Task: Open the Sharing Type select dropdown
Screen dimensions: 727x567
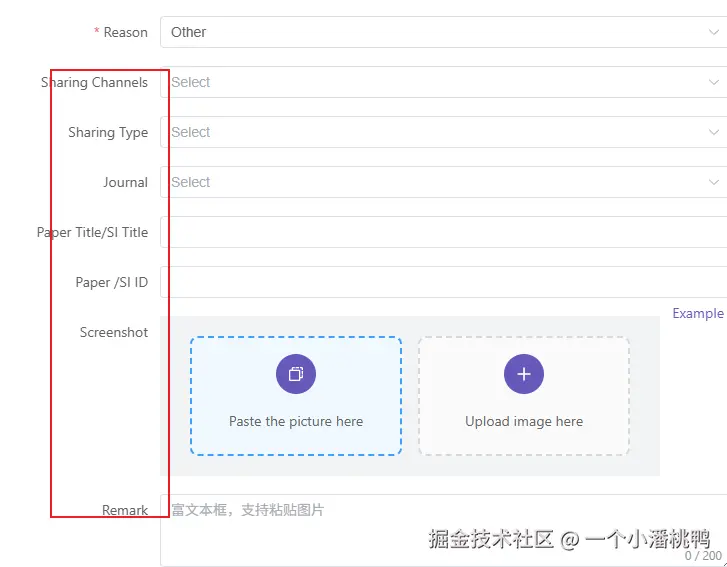Action: pyautogui.click(x=444, y=132)
